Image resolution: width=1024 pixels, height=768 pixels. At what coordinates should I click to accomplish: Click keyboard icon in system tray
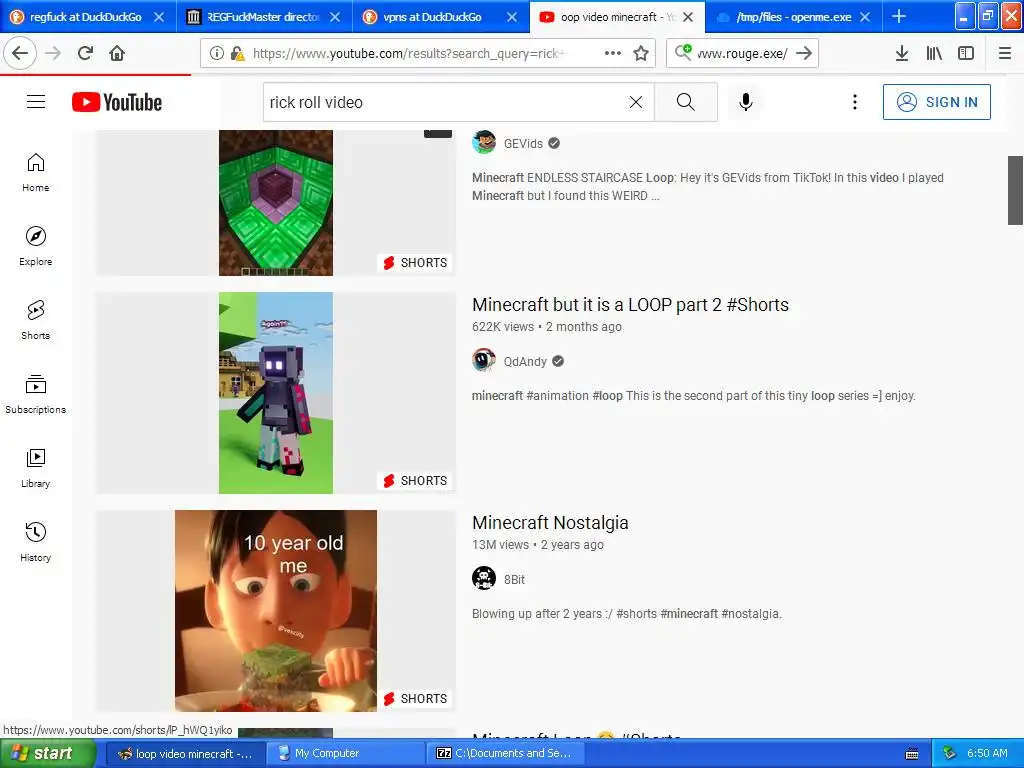pyautogui.click(x=912, y=754)
